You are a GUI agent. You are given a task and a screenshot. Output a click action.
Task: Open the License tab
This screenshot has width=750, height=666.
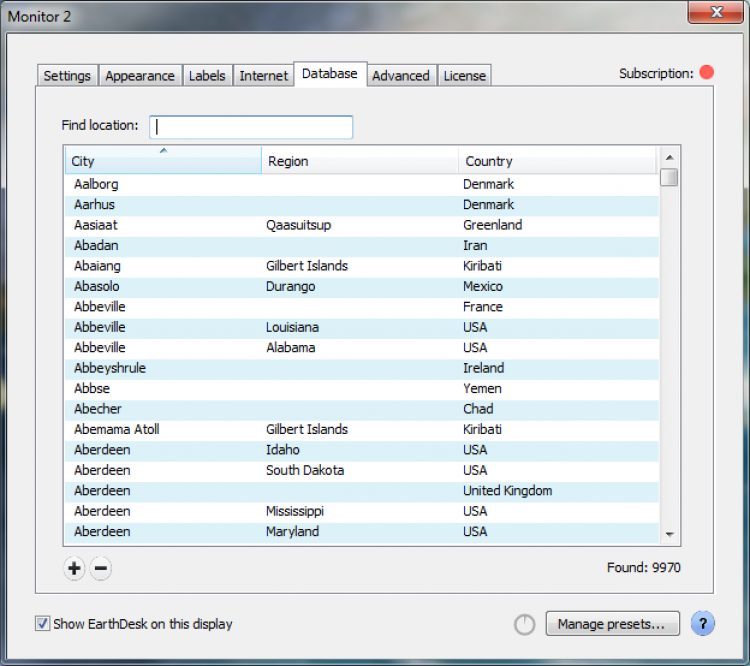point(464,76)
